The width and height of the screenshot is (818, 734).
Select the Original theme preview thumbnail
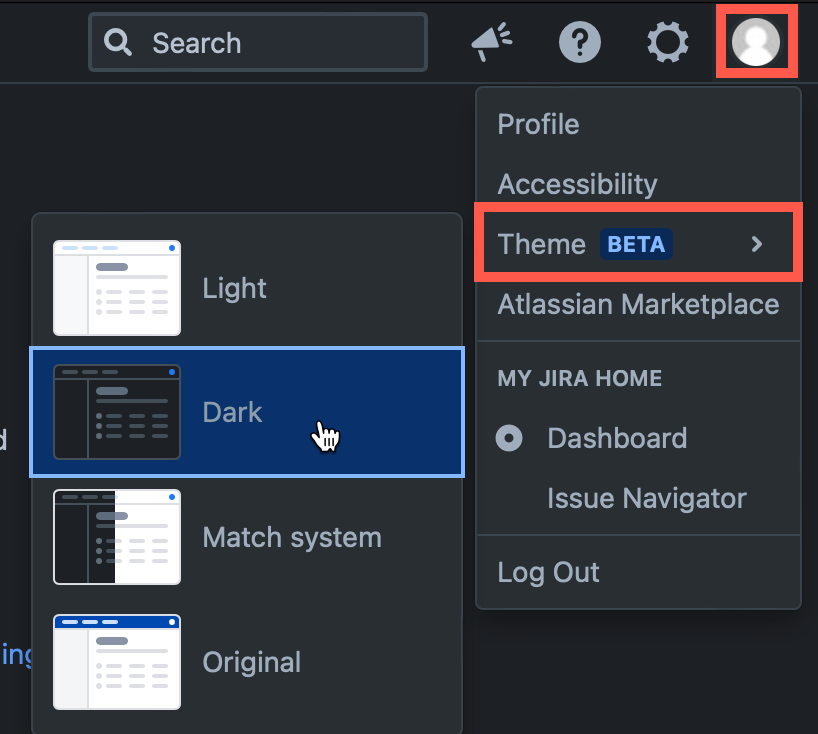pyautogui.click(x=116, y=661)
